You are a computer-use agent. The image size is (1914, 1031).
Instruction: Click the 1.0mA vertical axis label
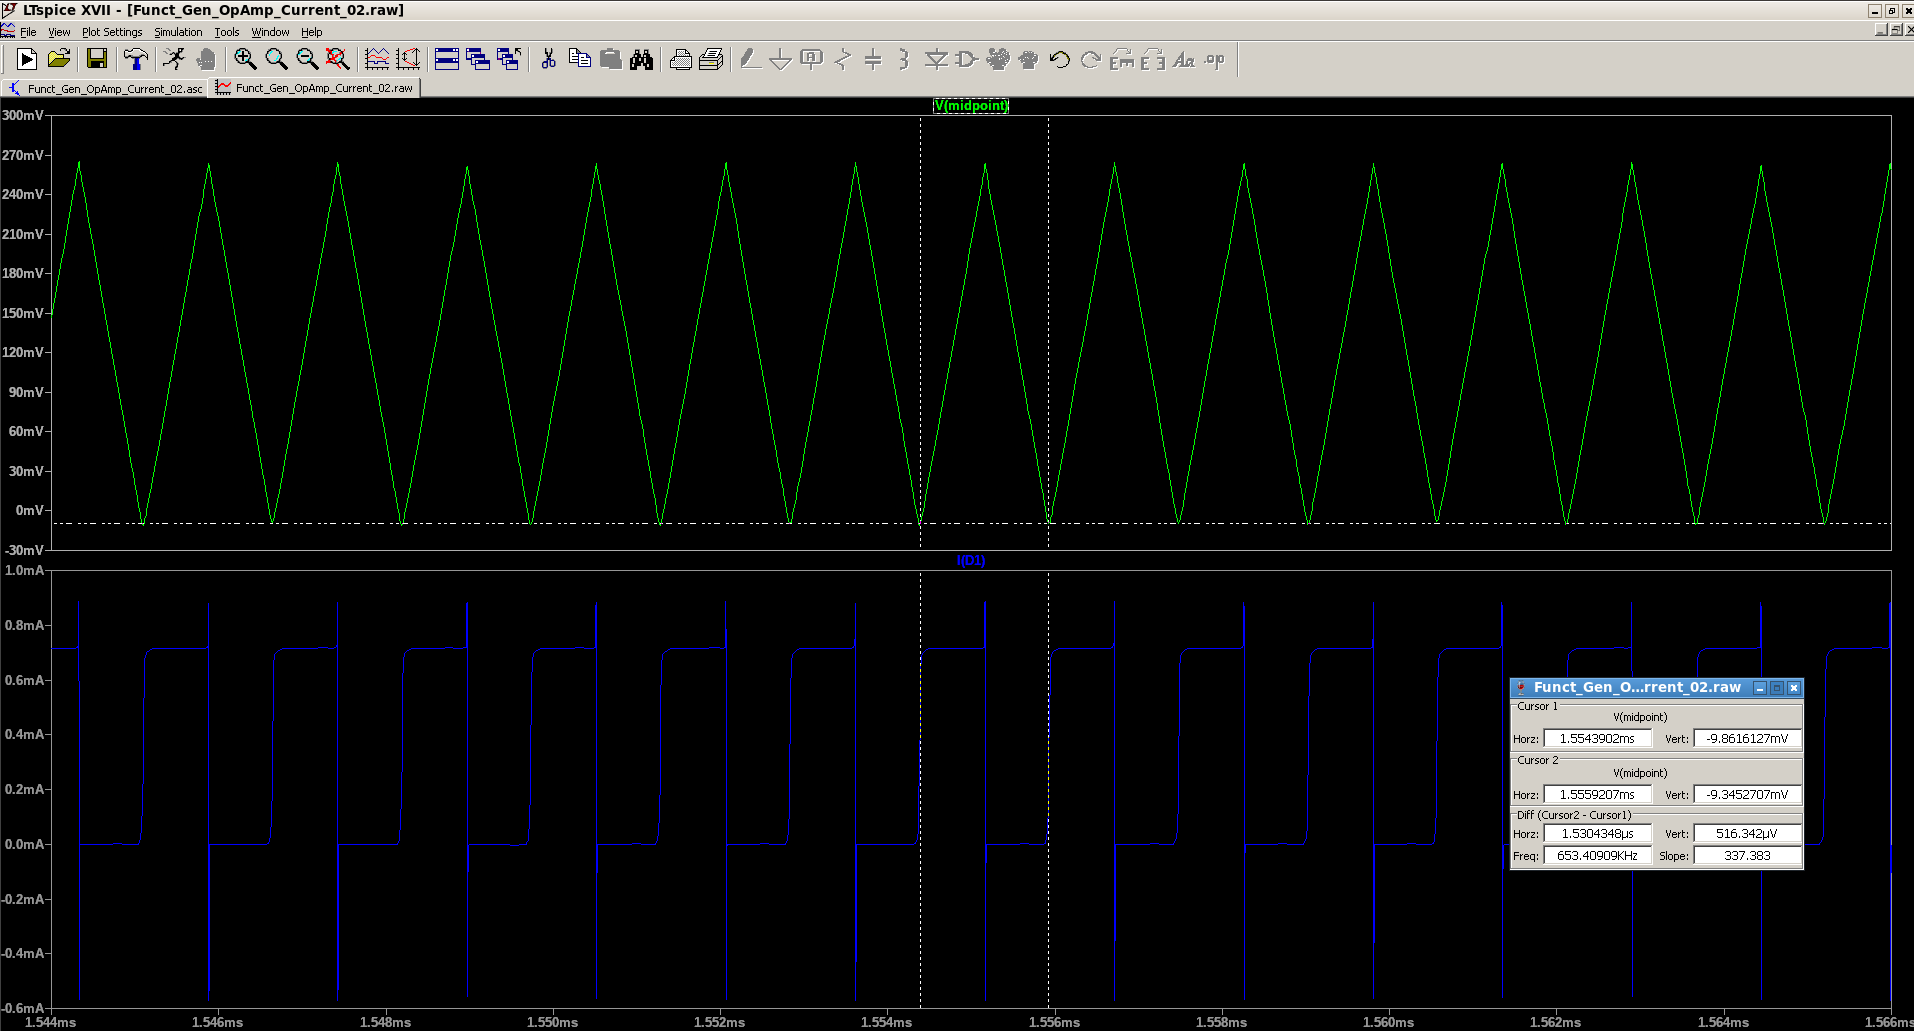24,571
